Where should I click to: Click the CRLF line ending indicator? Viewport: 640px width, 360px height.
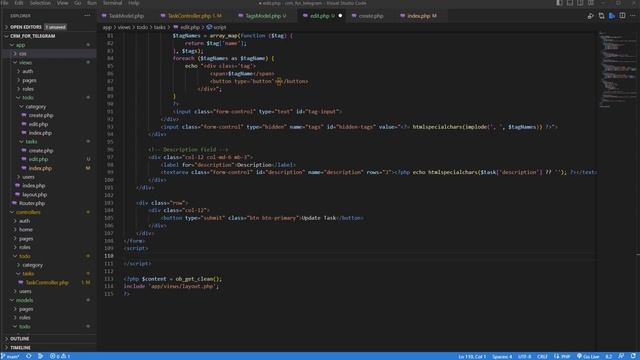(x=542, y=356)
